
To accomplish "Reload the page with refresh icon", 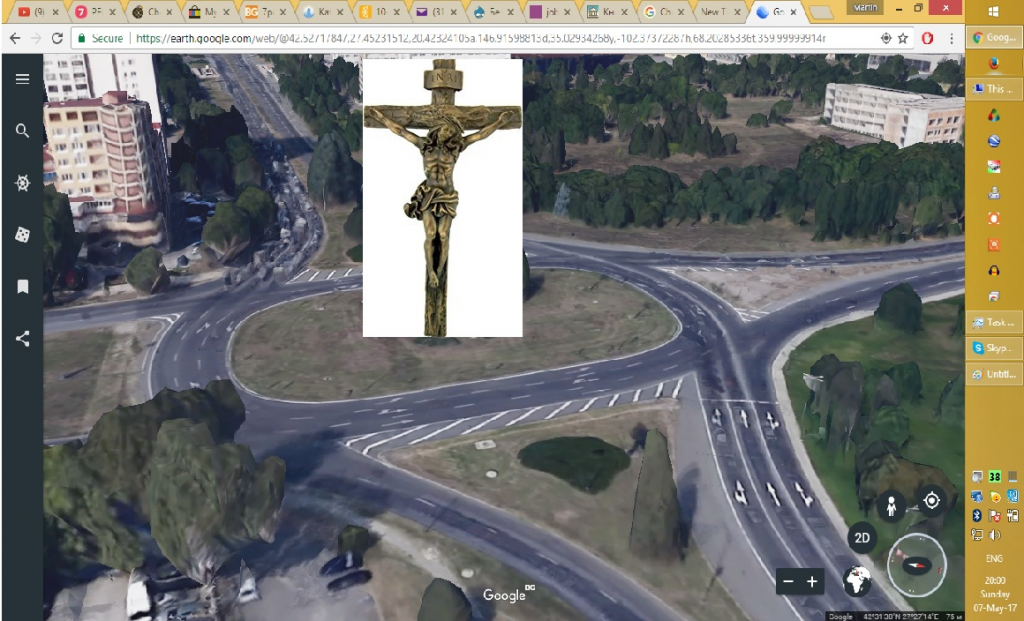I will pyautogui.click(x=57, y=39).
